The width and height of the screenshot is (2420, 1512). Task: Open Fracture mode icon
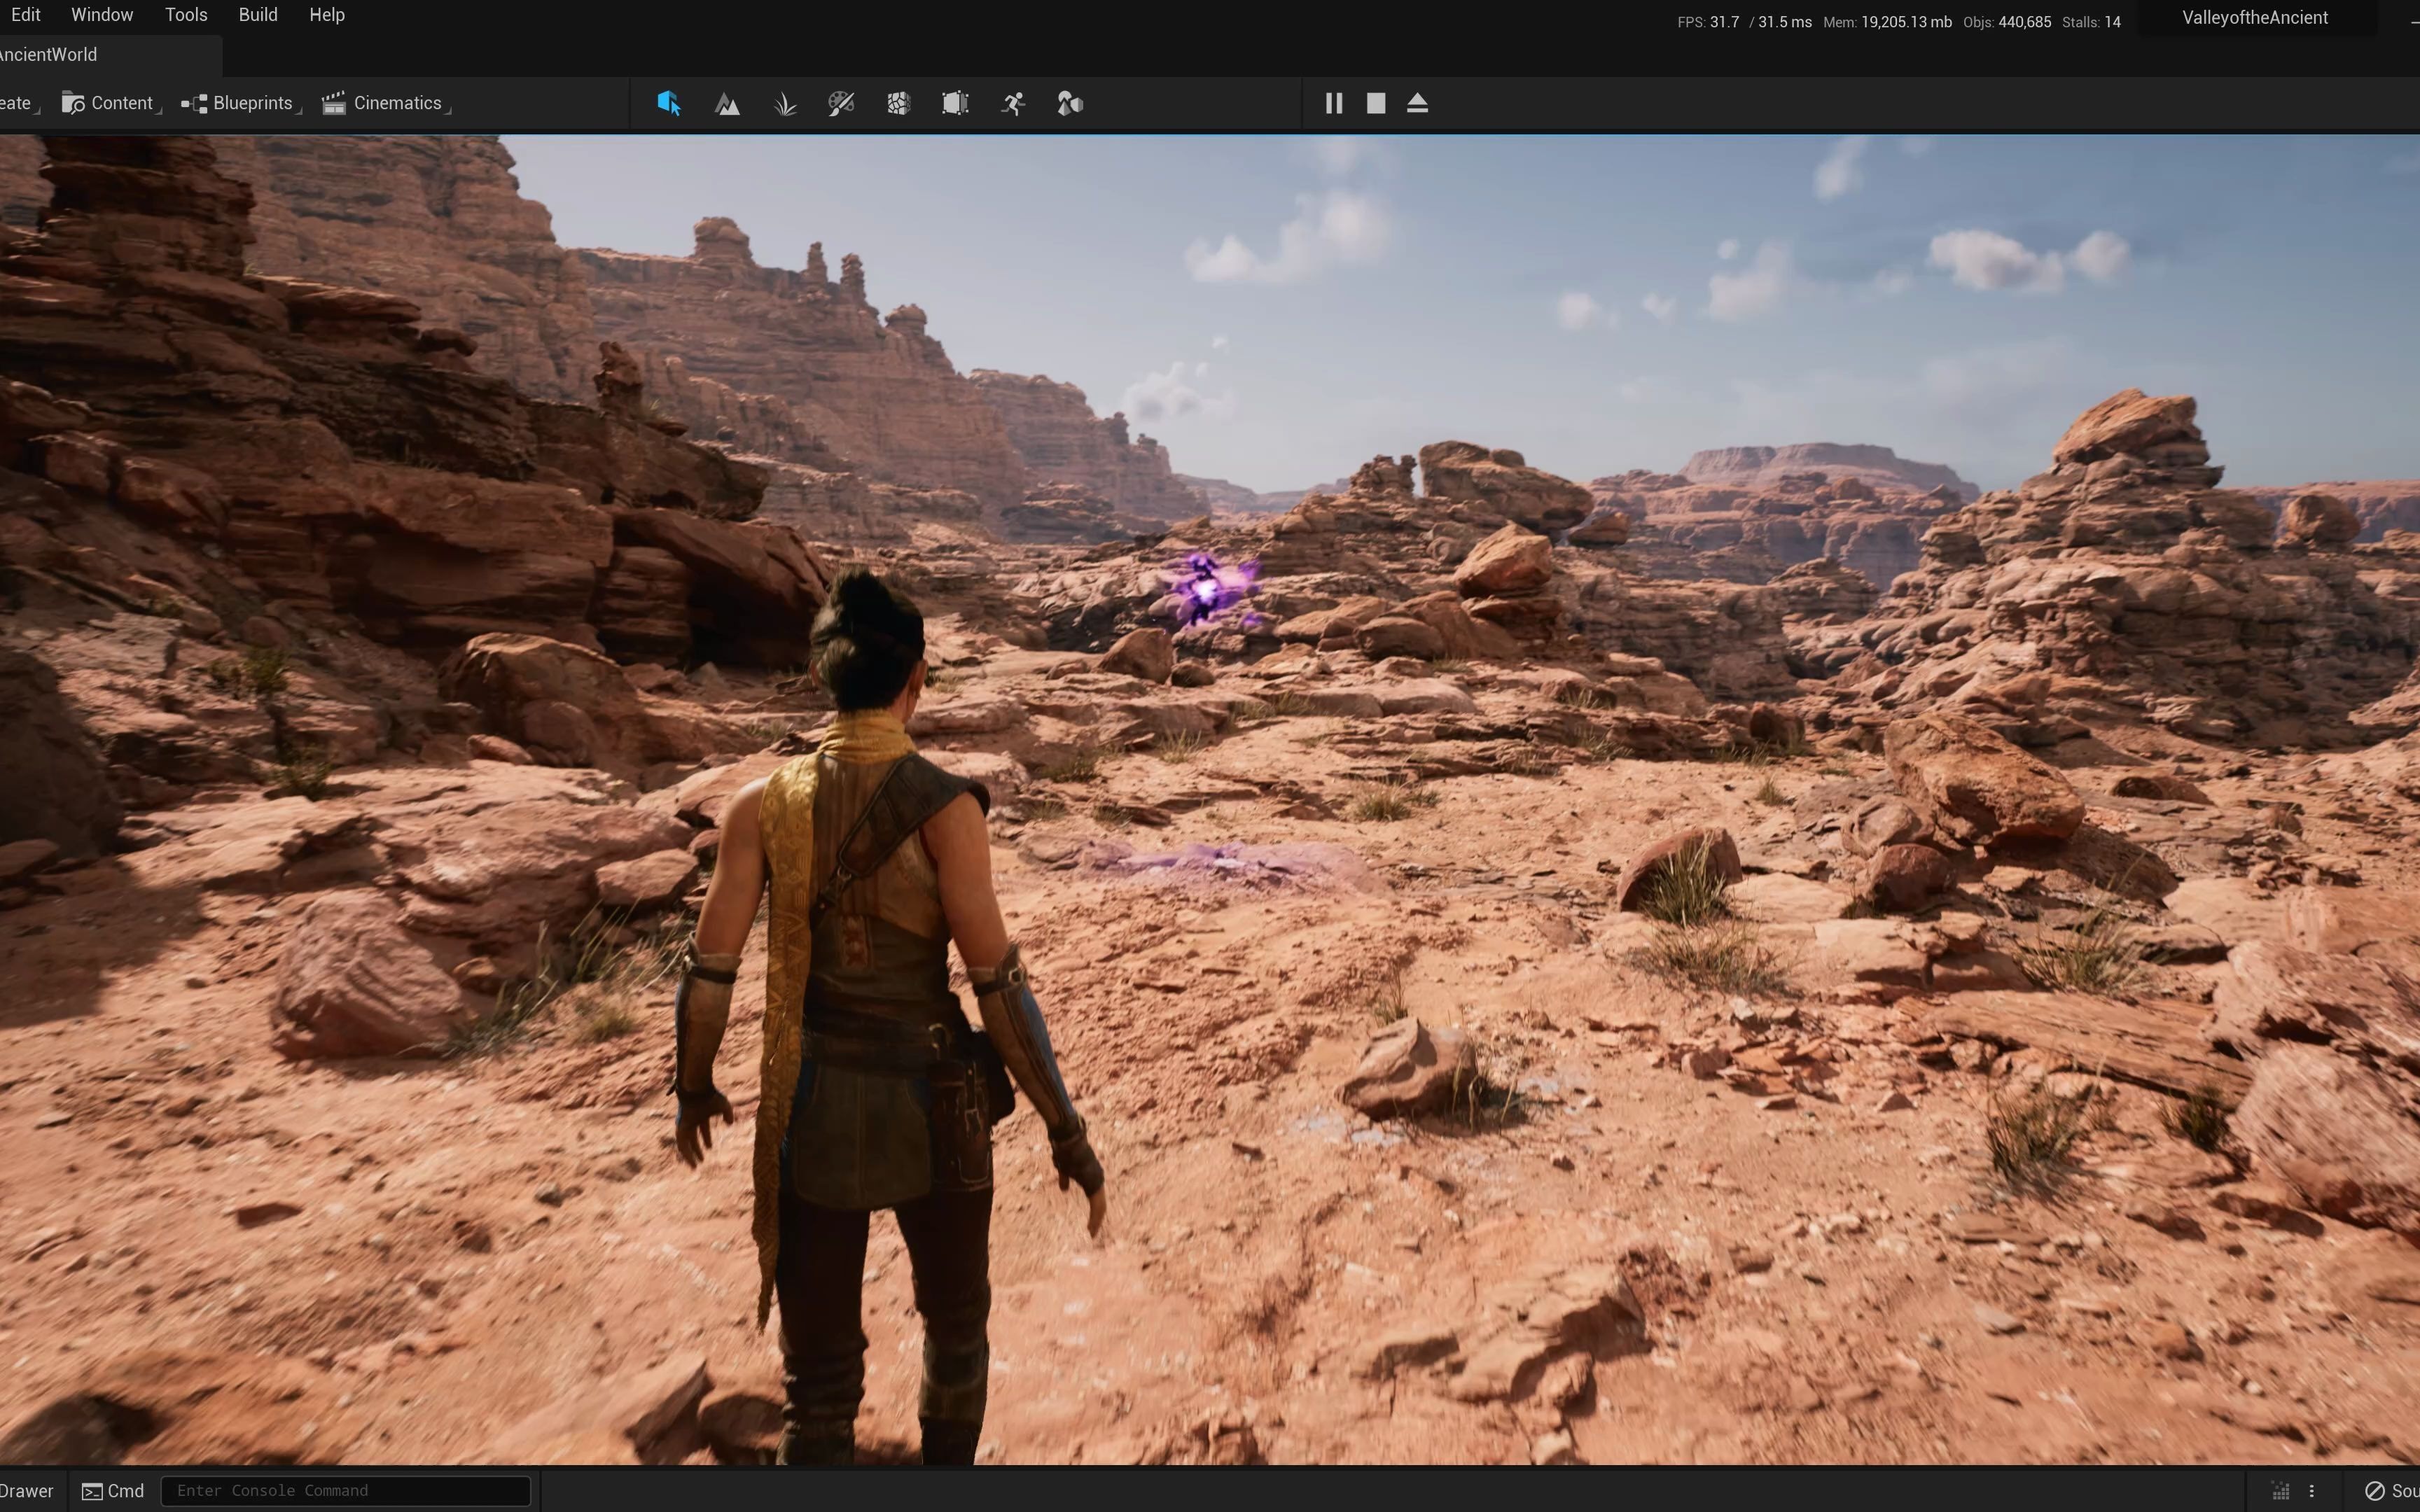898,103
